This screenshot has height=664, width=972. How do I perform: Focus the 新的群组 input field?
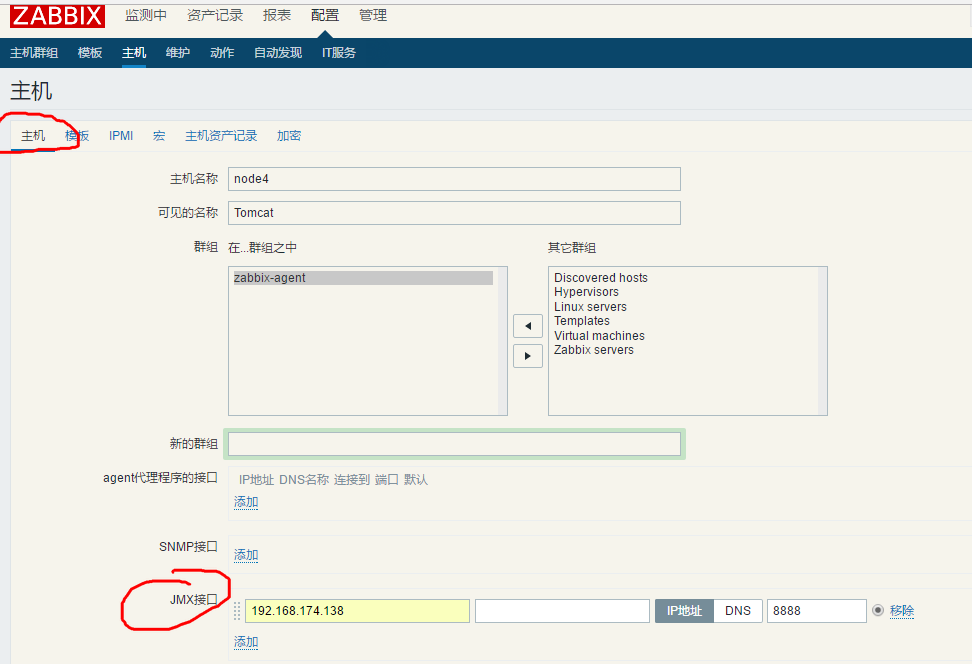[x=454, y=444]
